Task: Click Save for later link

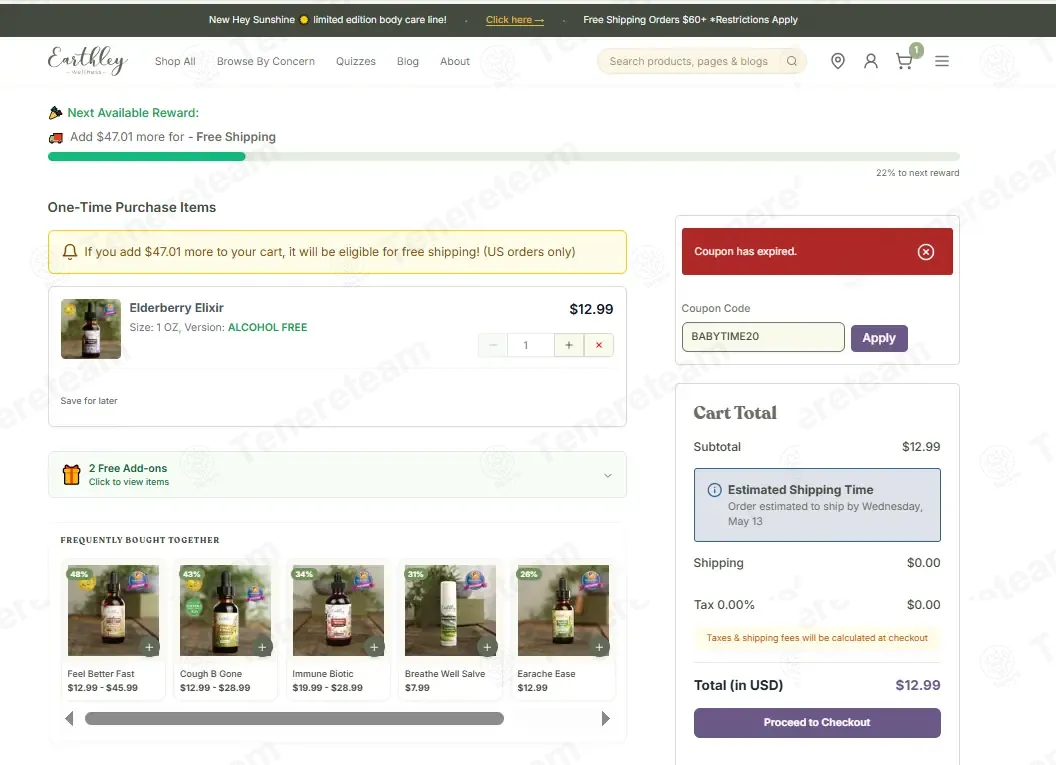Action: coord(89,401)
